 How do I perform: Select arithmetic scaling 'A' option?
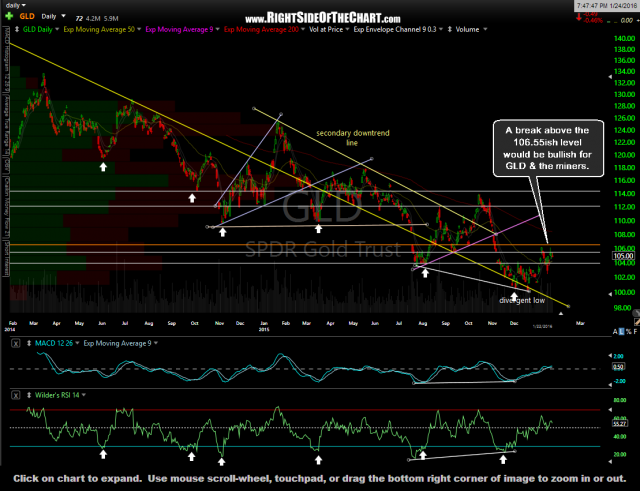[x=615, y=332]
